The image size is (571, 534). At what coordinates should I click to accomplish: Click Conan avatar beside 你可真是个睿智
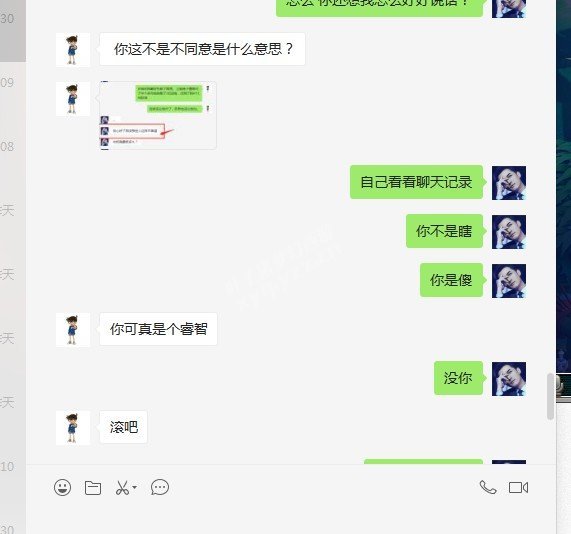73,330
